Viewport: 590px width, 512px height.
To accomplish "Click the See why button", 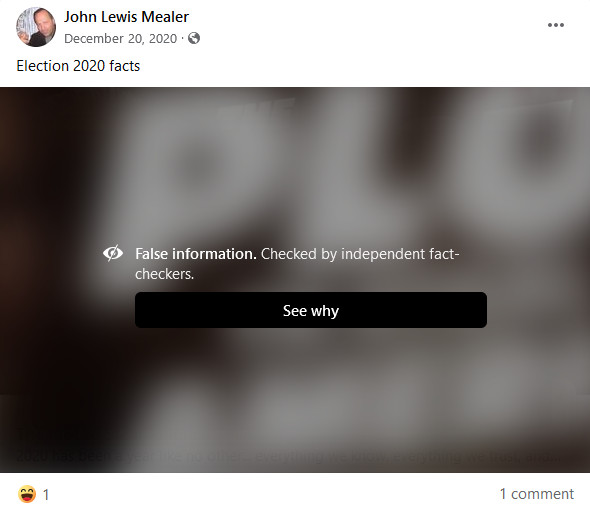I will (x=311, y=310).
